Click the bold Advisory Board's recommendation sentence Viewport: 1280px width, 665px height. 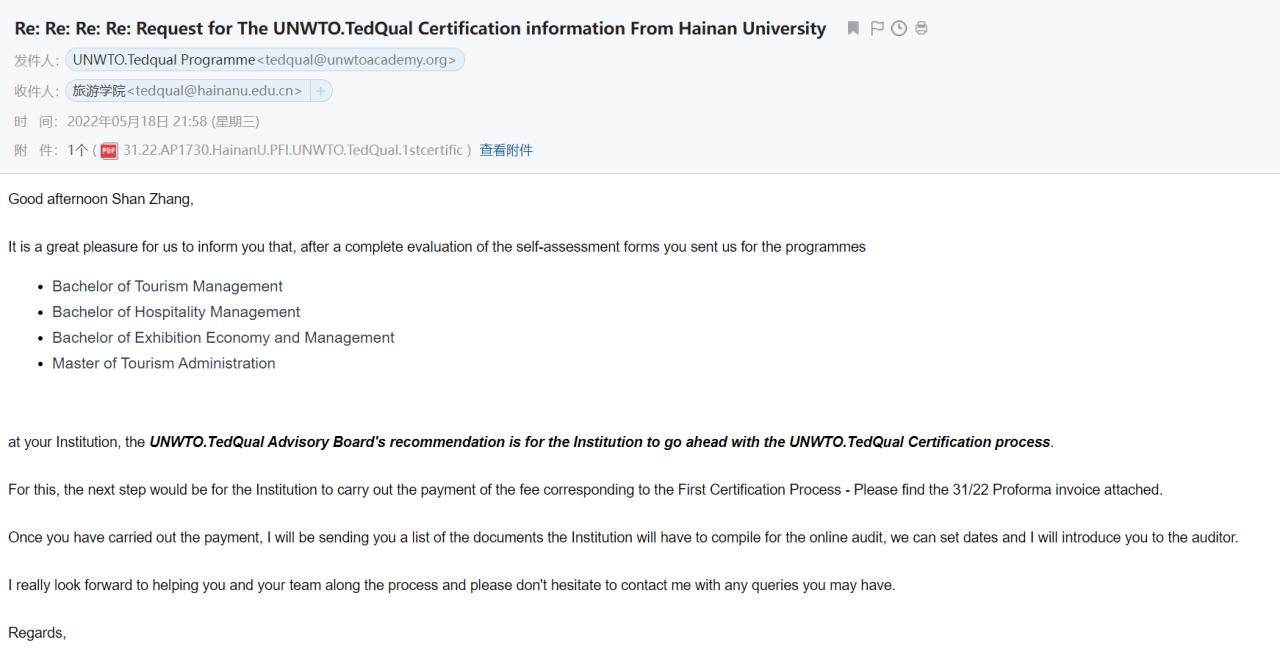pyautogui.click(x=600, y=442)
